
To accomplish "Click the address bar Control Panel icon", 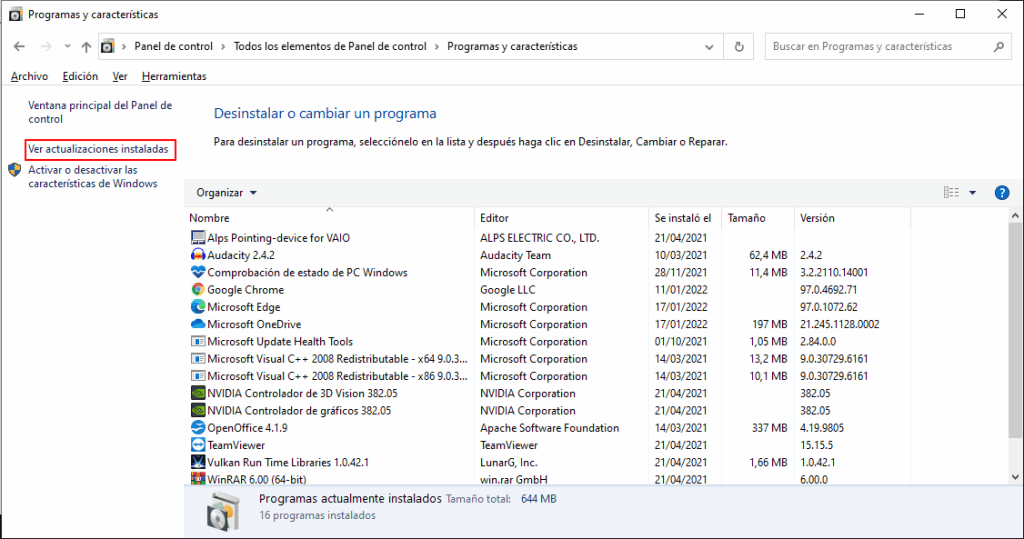I will (x=108, y=46).
